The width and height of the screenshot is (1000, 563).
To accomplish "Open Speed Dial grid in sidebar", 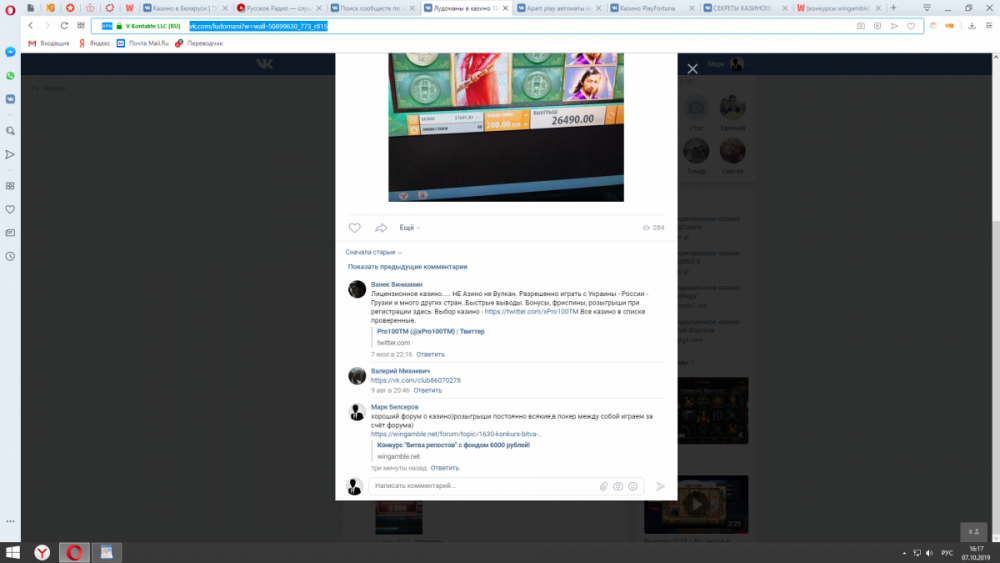I will click(10, 186).
